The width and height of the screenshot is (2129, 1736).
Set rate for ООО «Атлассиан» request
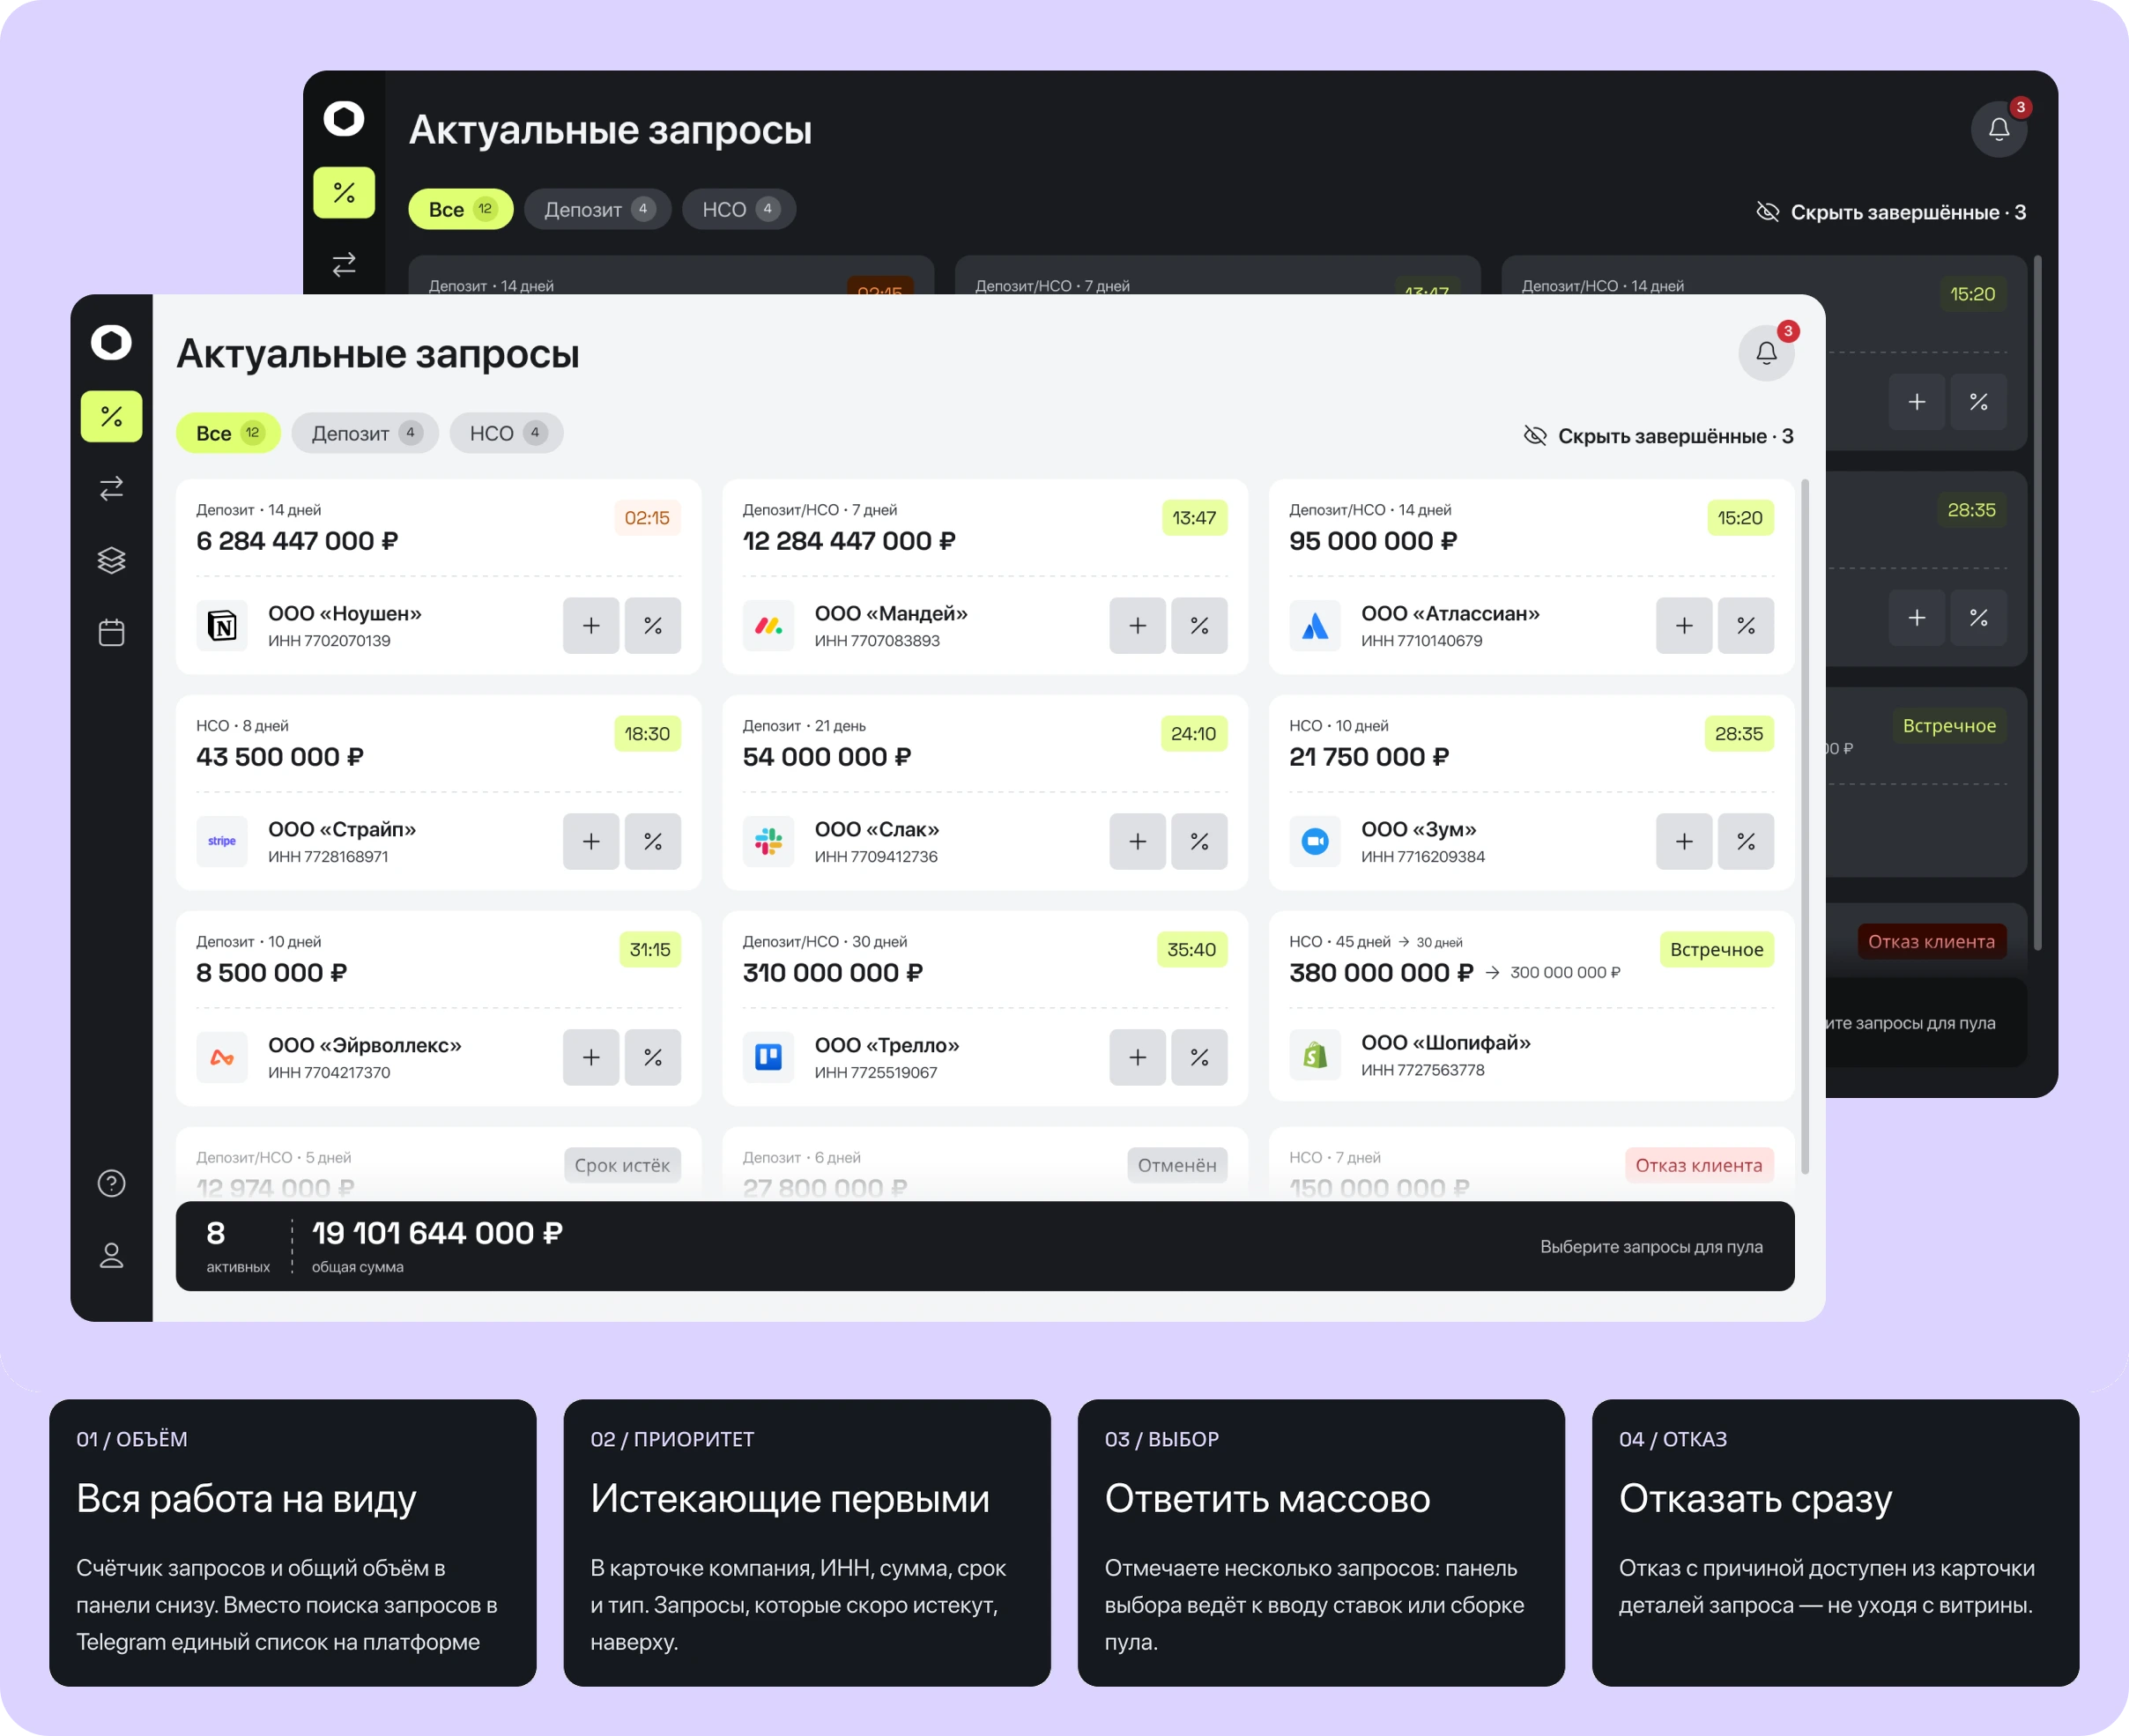coord(1746,625)
